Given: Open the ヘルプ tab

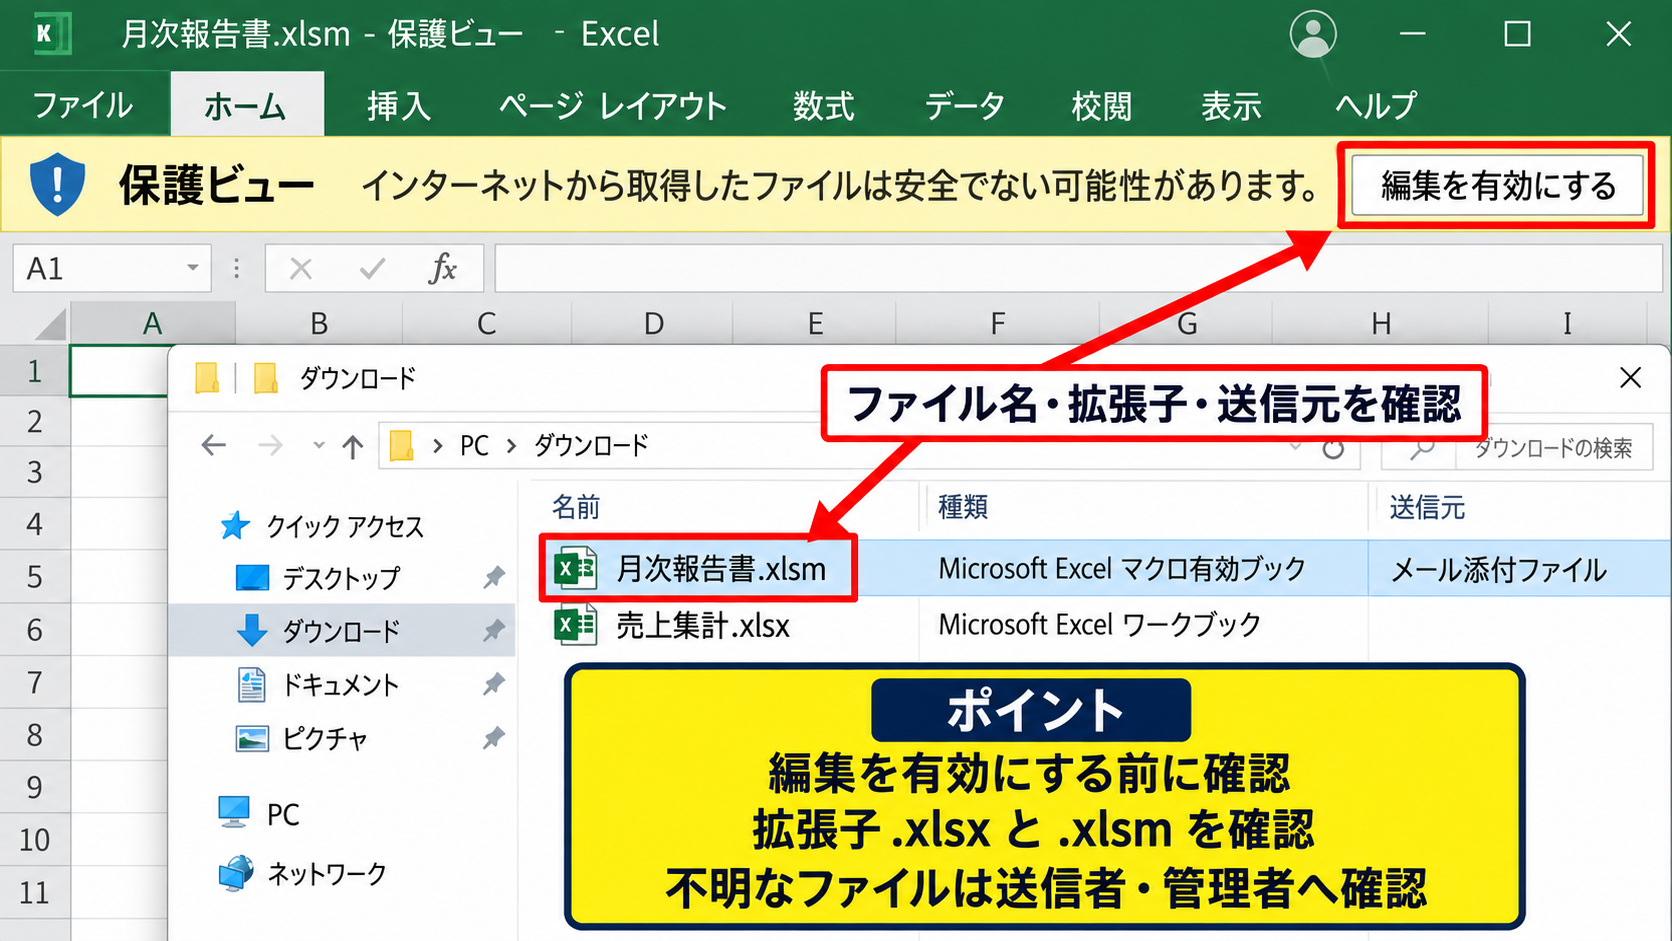Looking at the screenshot, I should pos(1377,105).
